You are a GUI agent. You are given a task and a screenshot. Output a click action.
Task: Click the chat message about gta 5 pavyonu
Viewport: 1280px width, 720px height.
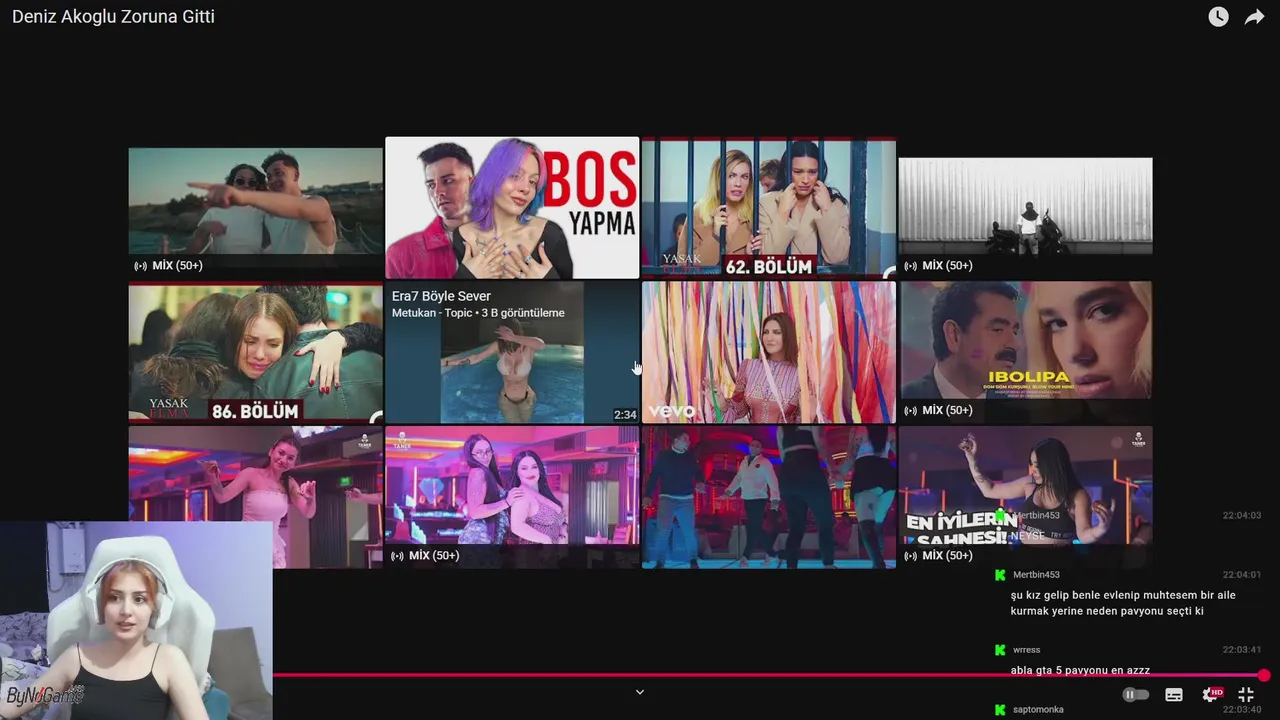[x=1080, y=670]
